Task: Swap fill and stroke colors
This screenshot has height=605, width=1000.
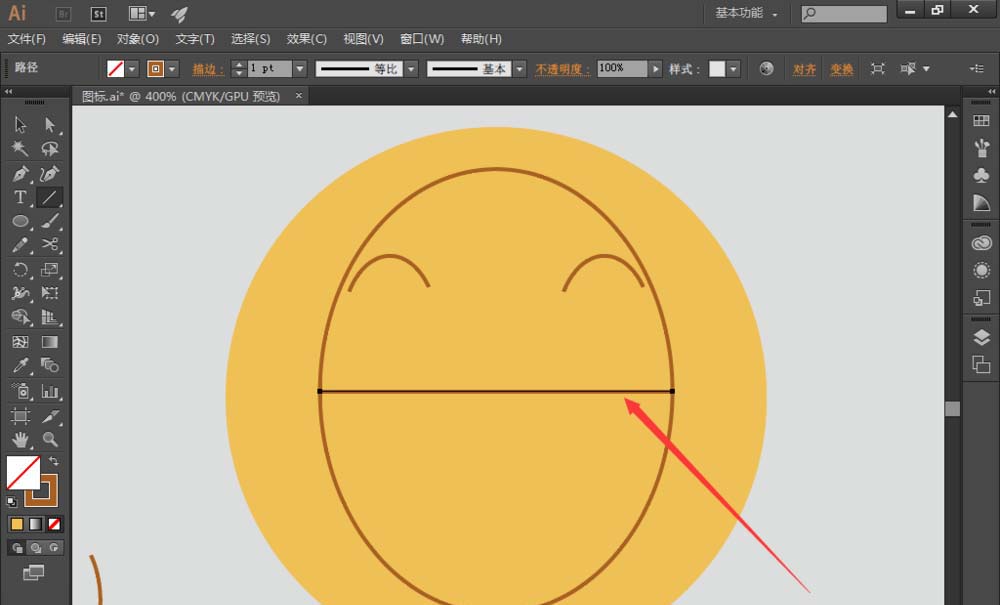Action: click(54, 461)
